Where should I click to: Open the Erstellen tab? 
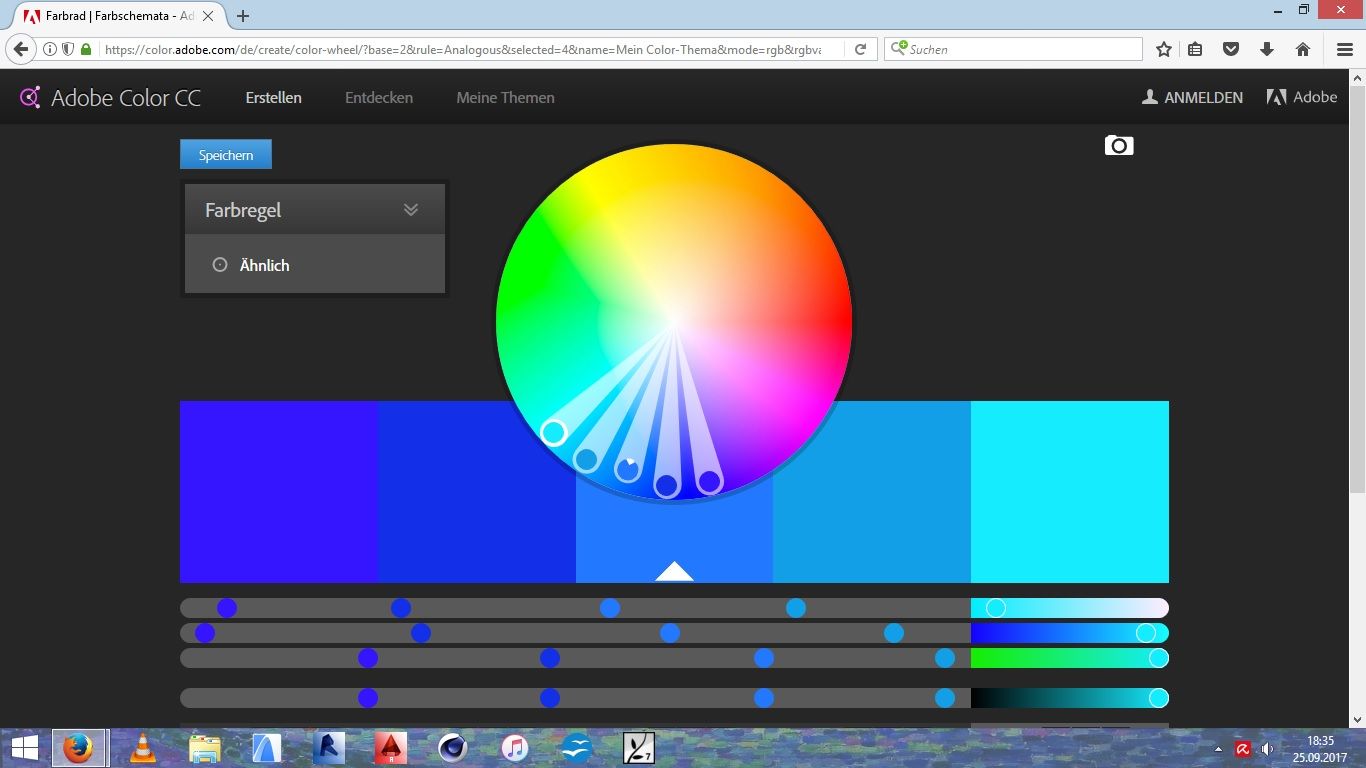pyautogui.click(x=274, y=97)
